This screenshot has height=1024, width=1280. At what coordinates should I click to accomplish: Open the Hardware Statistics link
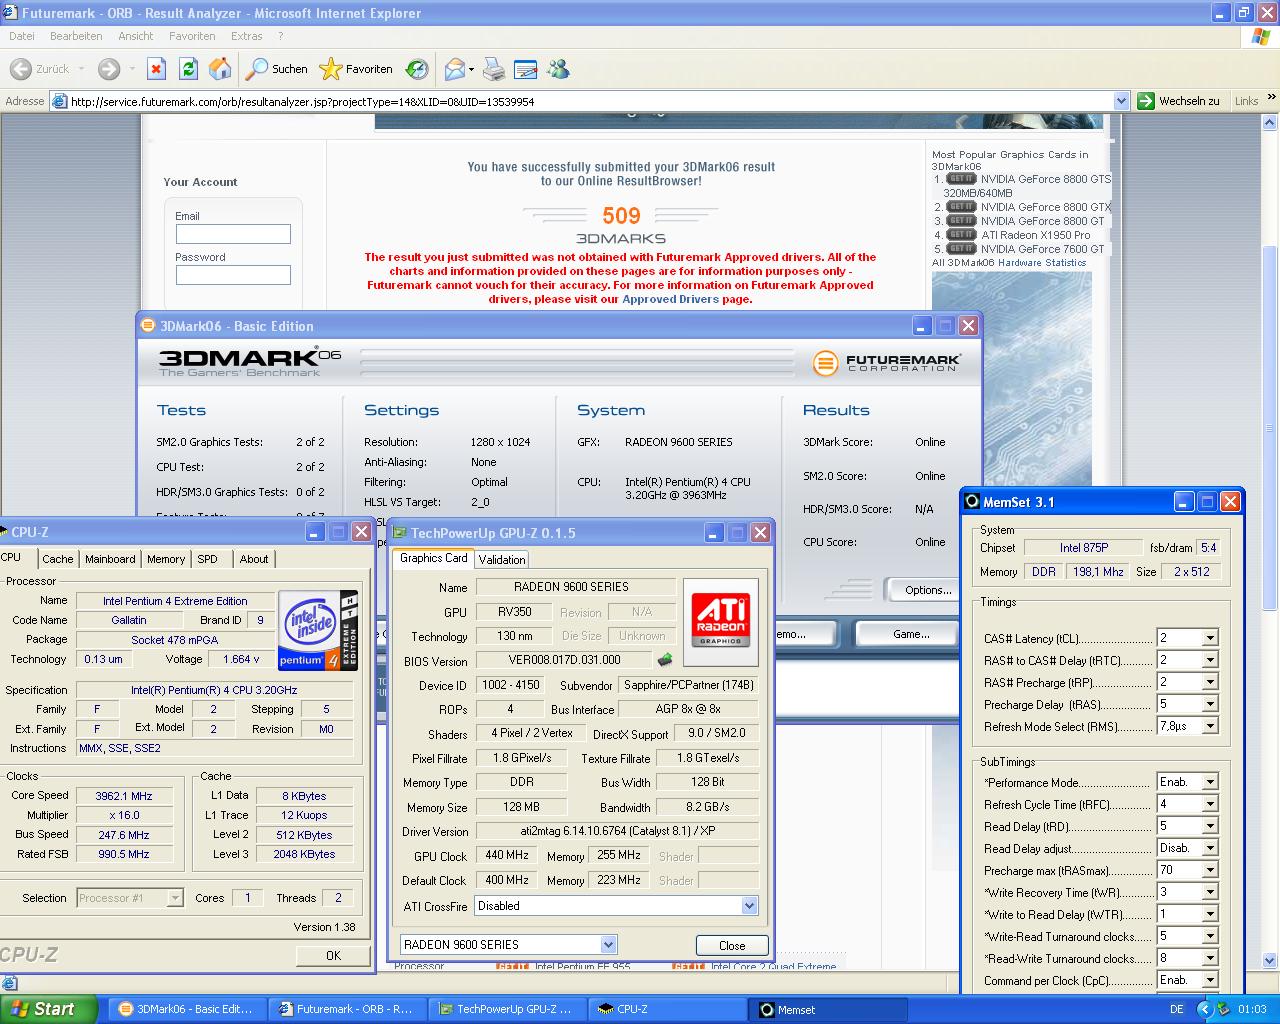(1041, 263)
